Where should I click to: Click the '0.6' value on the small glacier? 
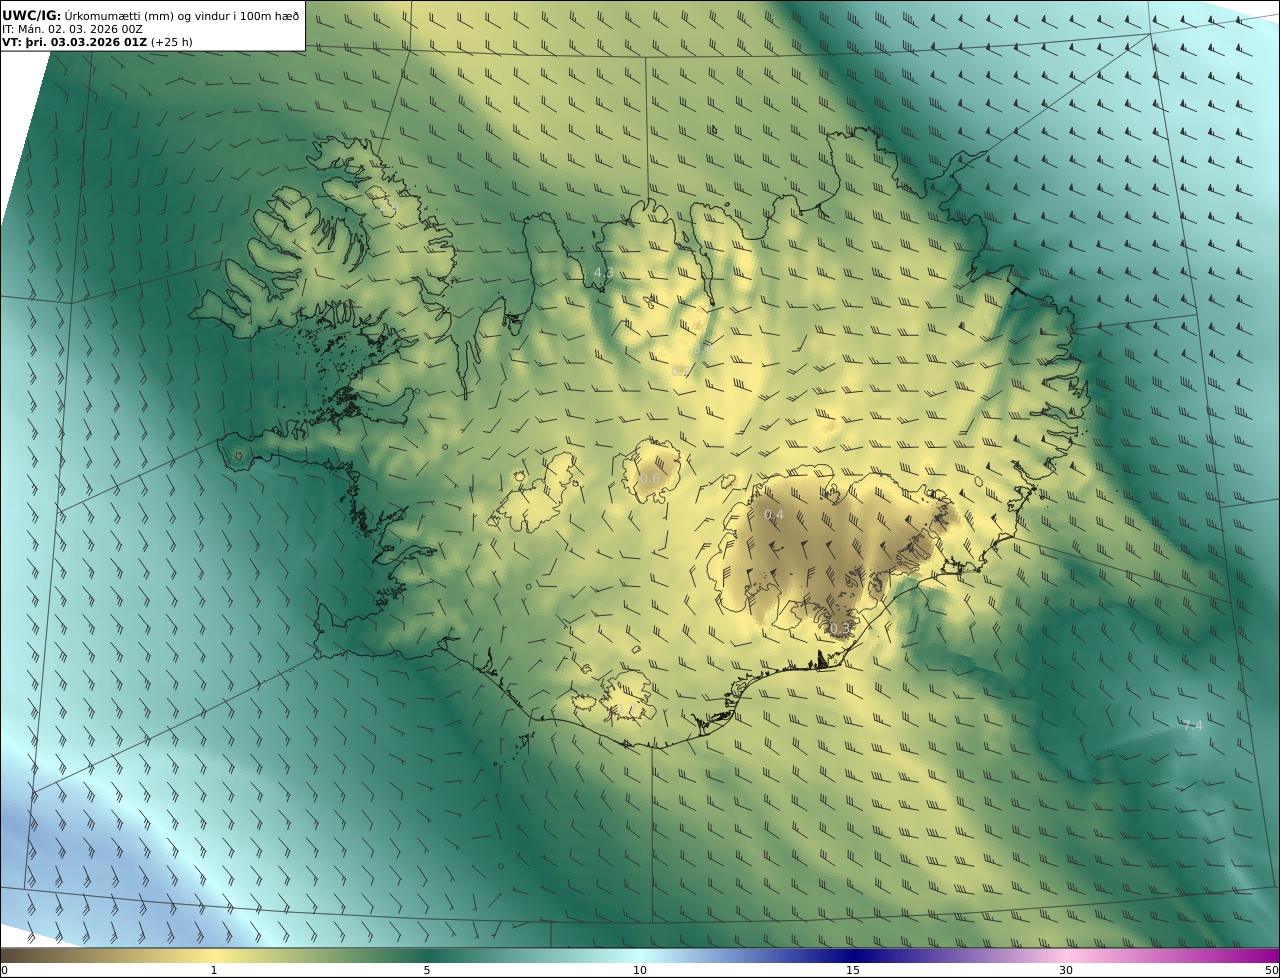650,479
